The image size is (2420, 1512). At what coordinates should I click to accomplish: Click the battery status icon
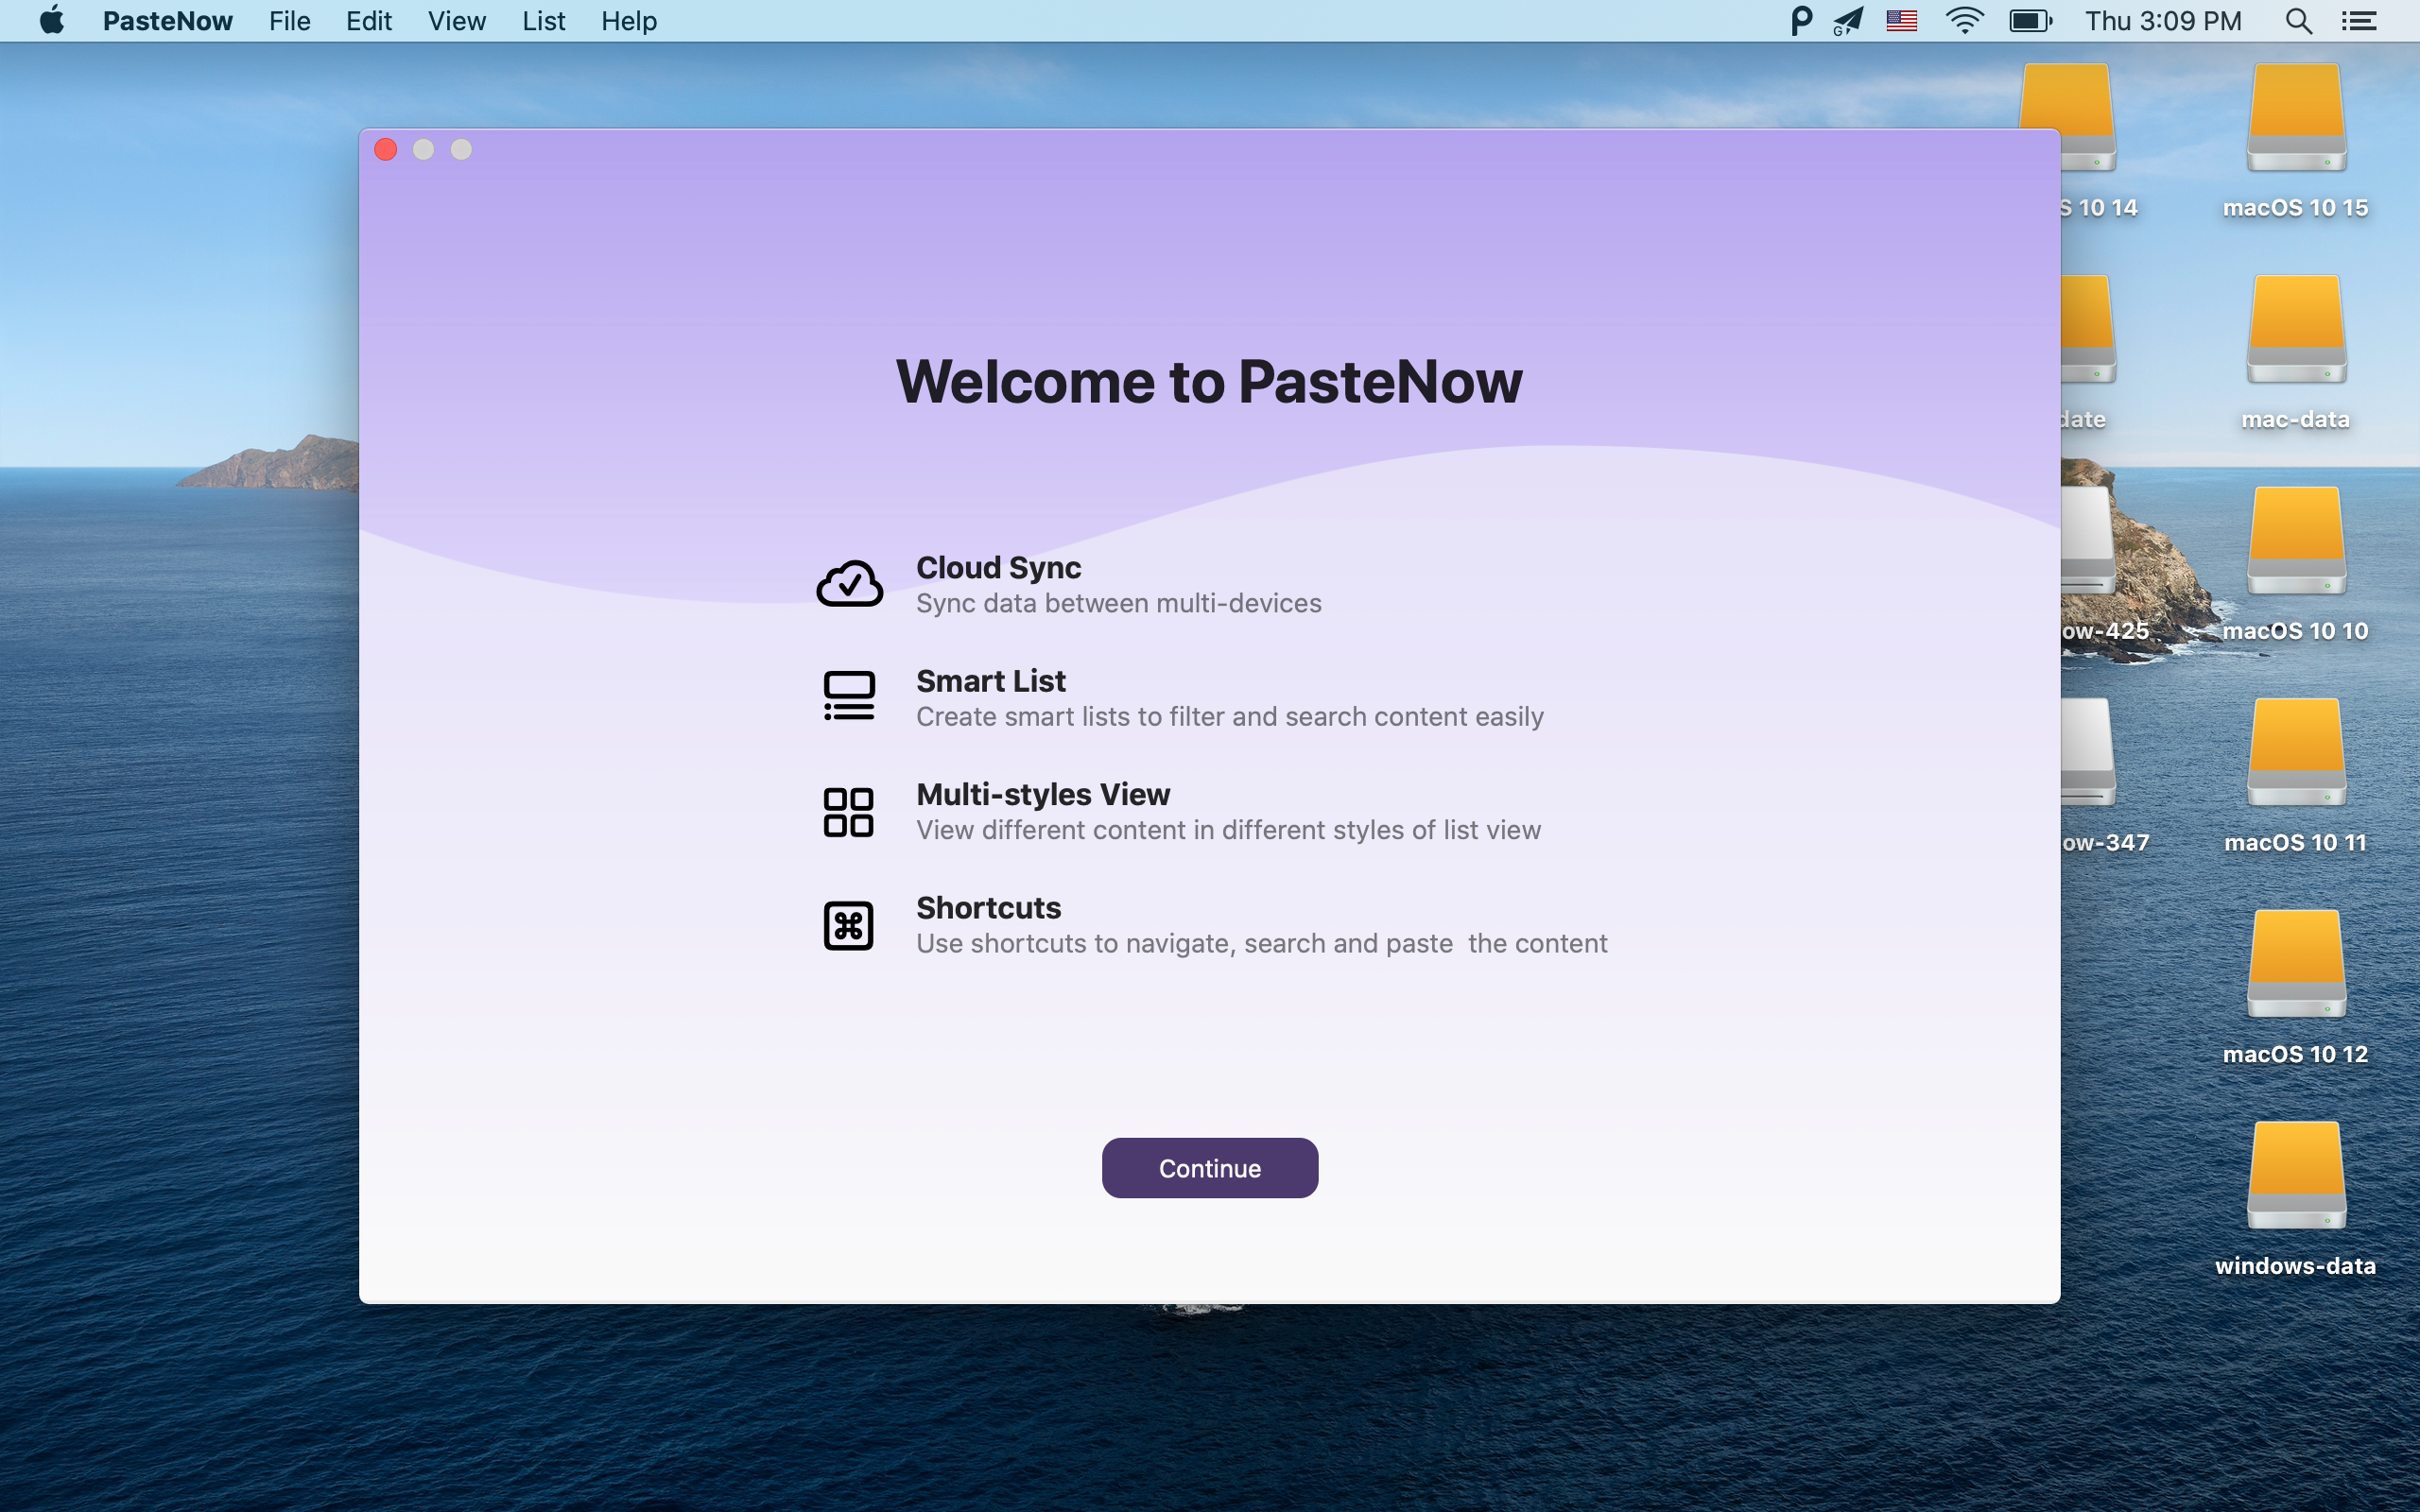(2030, 20)
